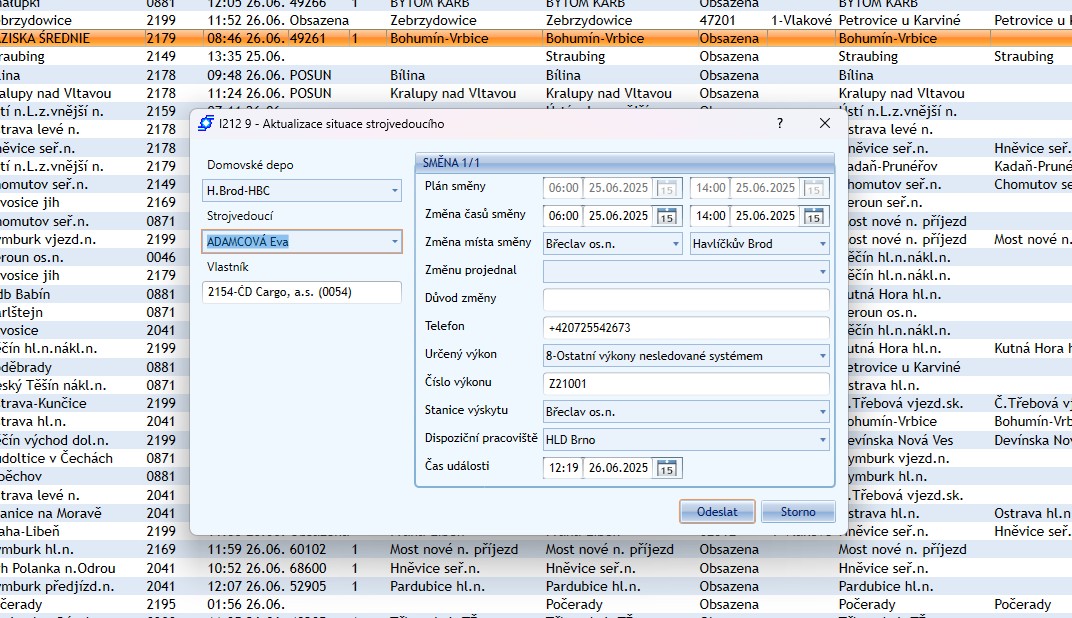Cancel with the Storno button
This screenshot has width=1072, height=618.
point(797,512)
